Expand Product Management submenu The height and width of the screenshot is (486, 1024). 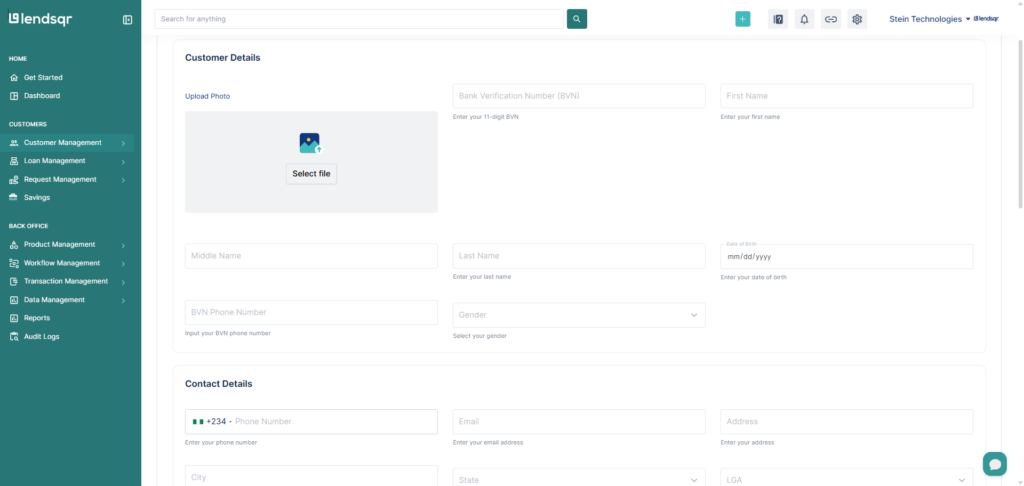tap(68, 245)
